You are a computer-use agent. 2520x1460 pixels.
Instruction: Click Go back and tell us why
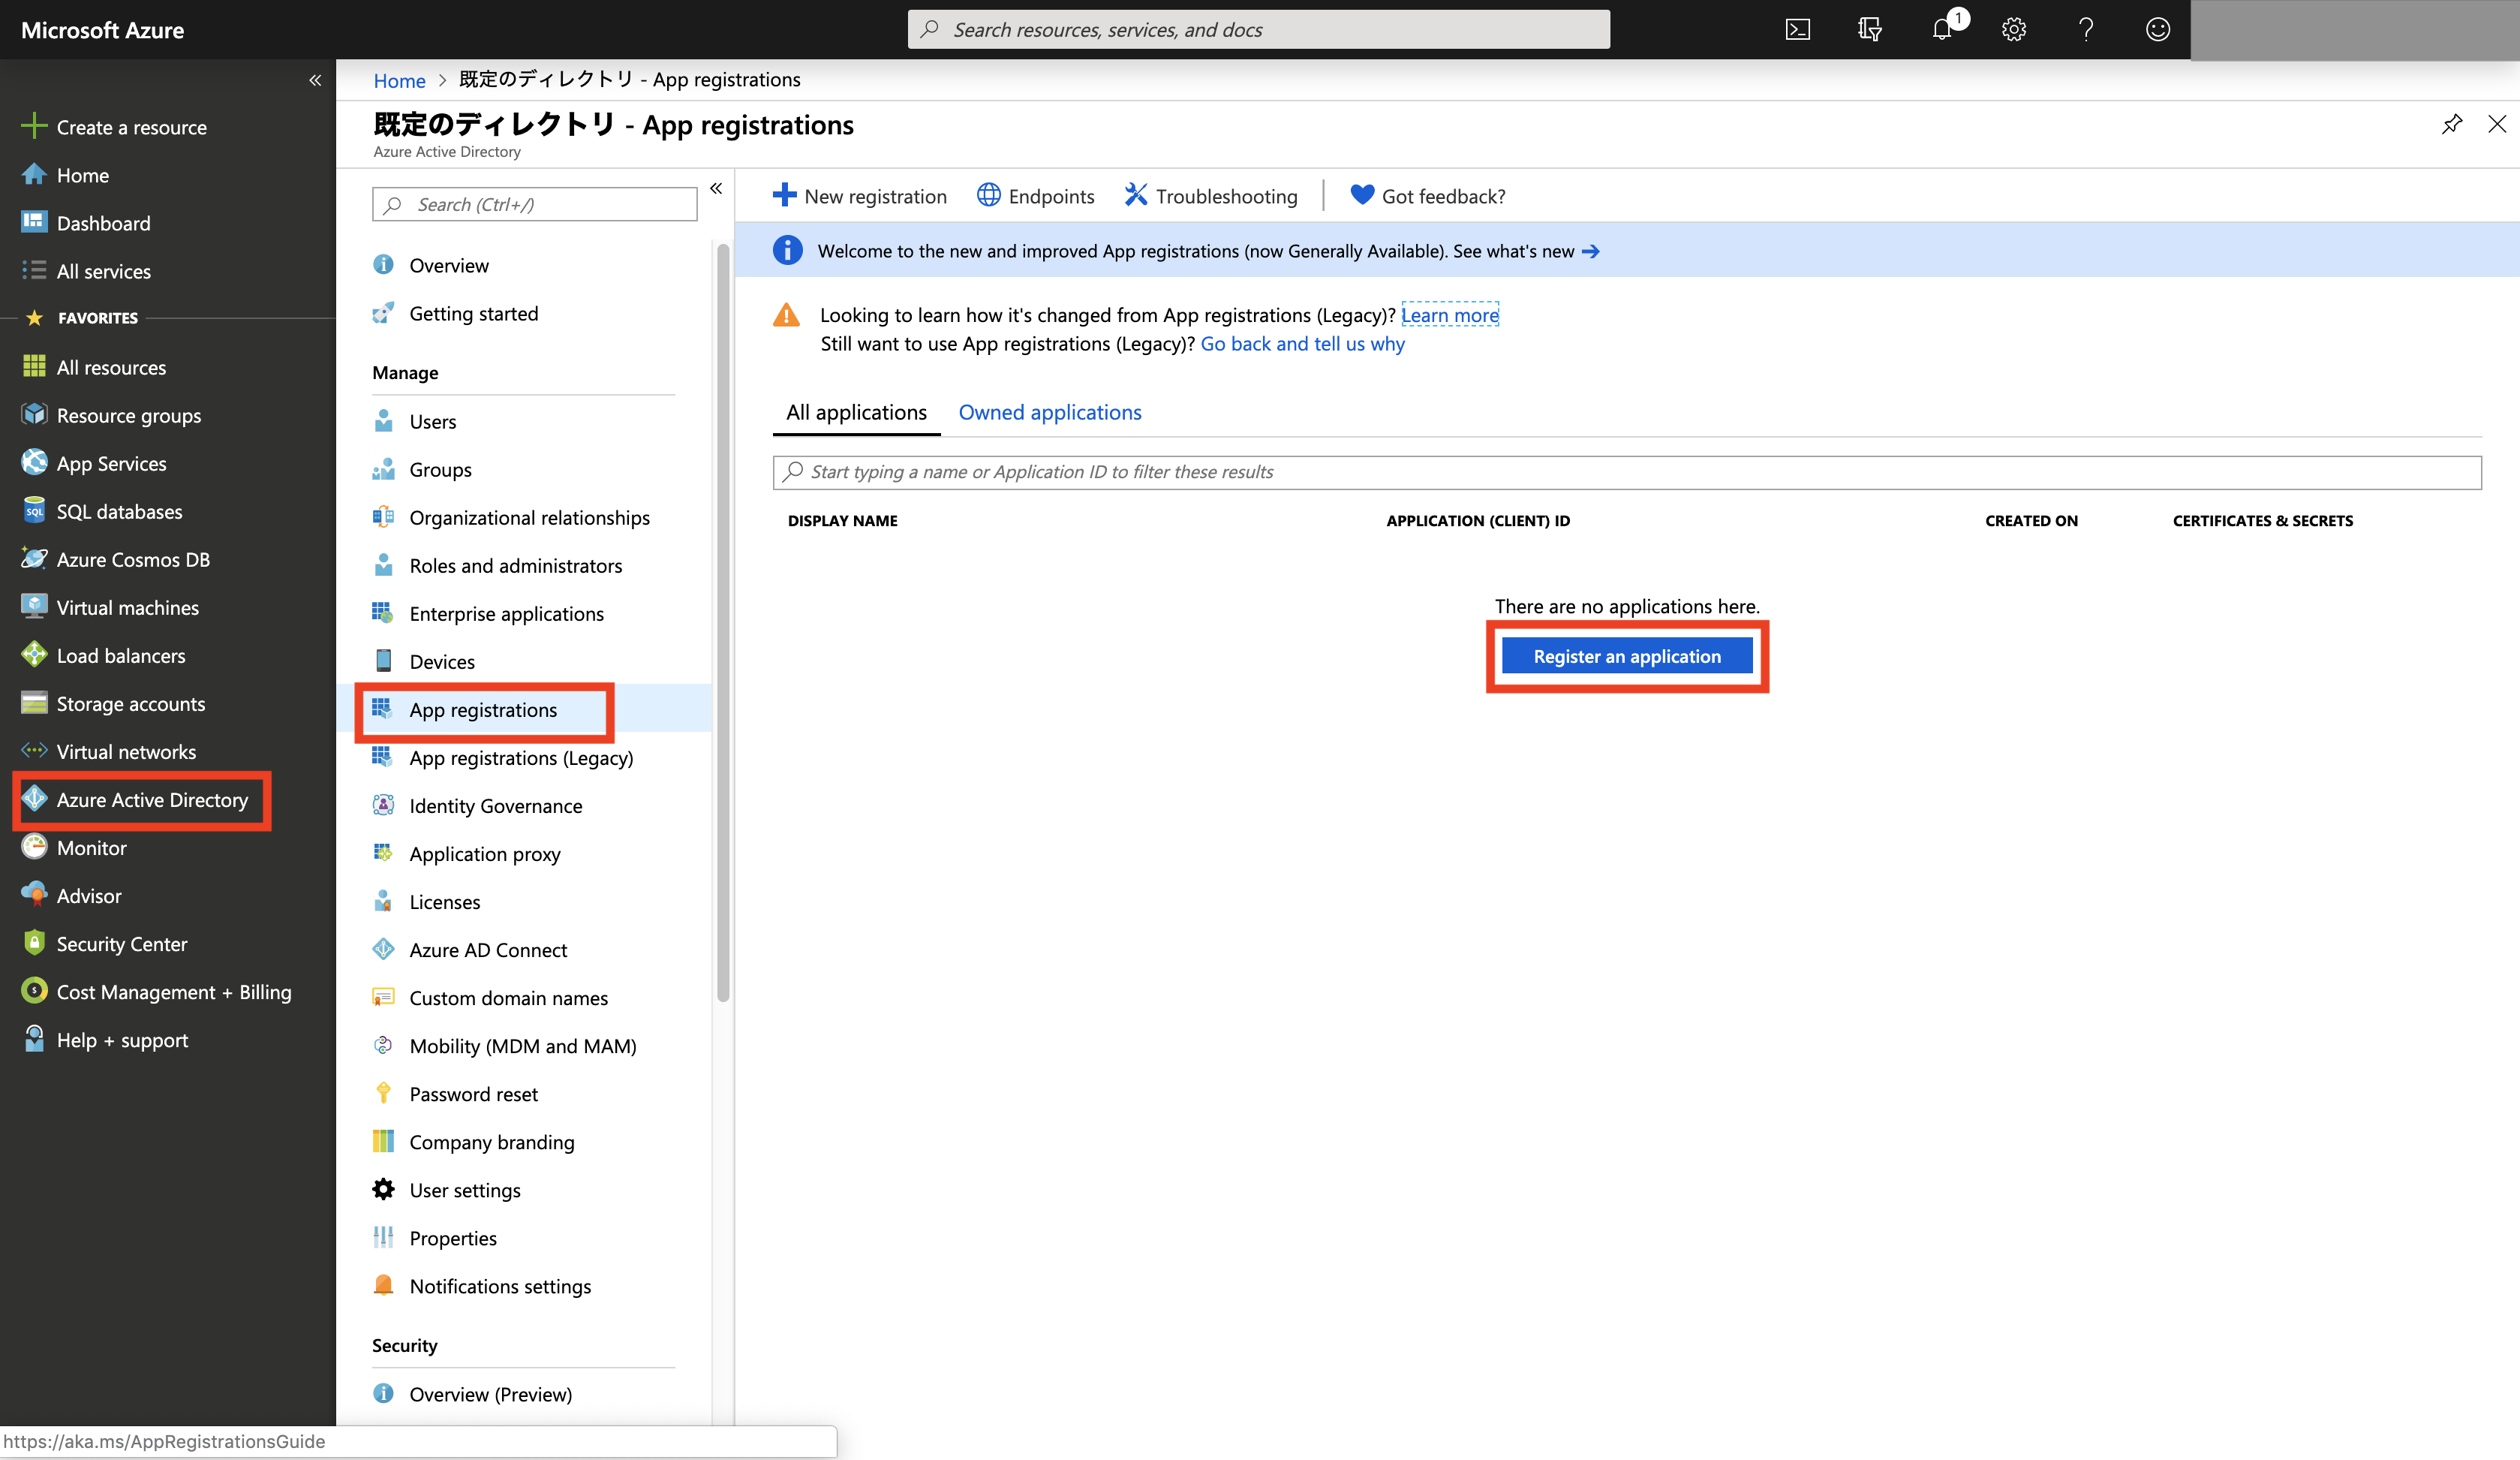coord(1302,343)
